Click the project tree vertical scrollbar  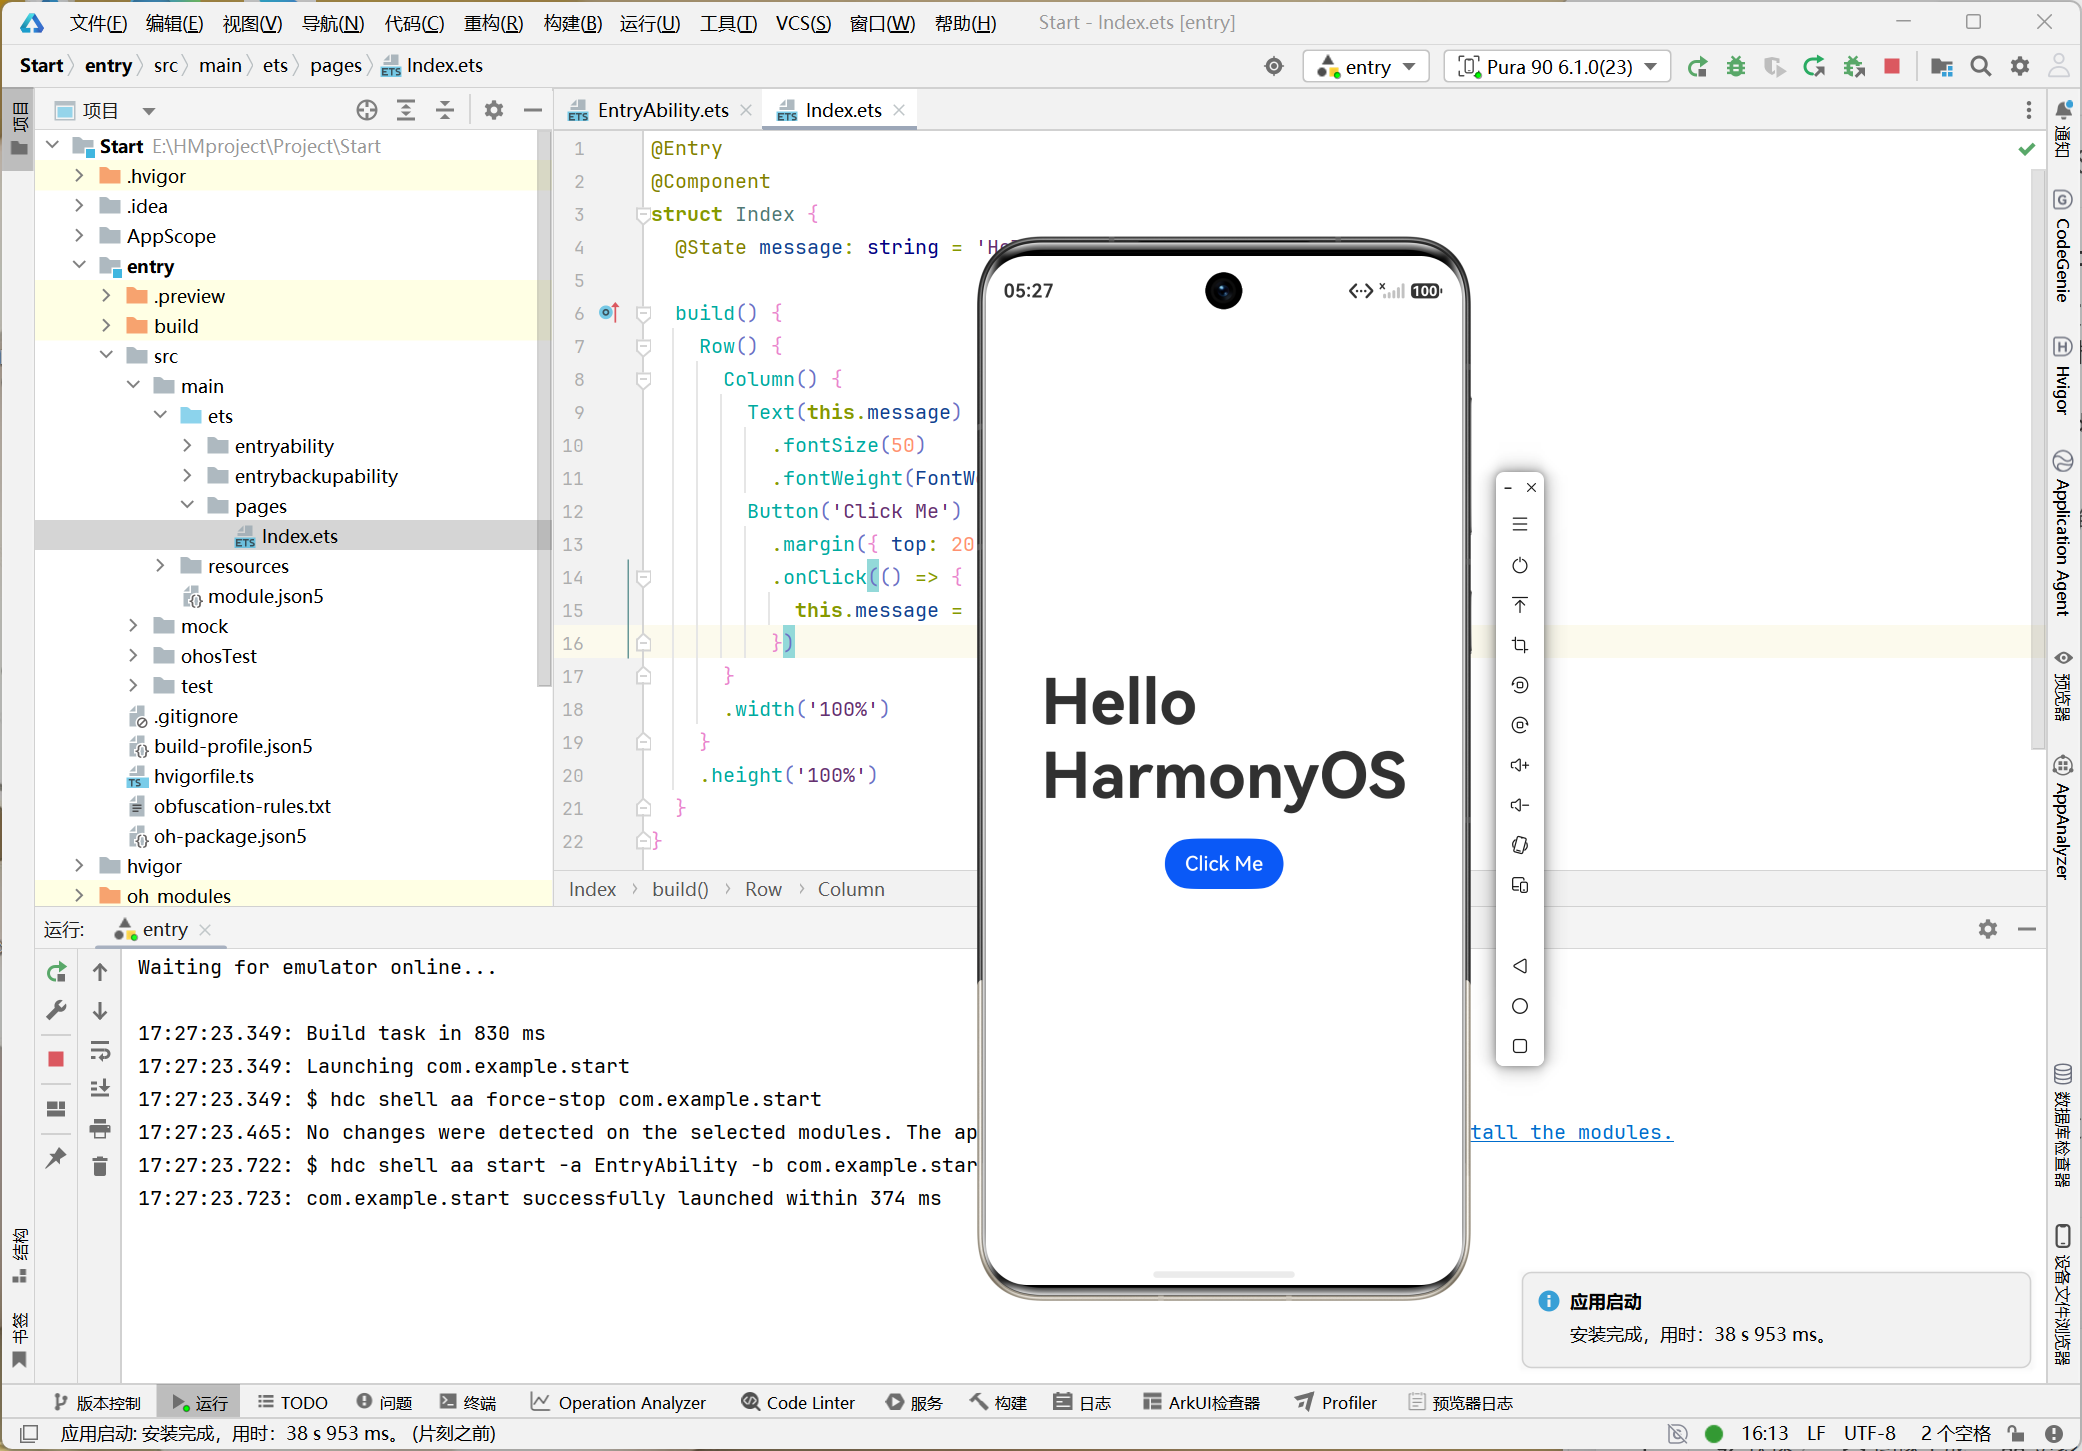click(x=544, y=410)
